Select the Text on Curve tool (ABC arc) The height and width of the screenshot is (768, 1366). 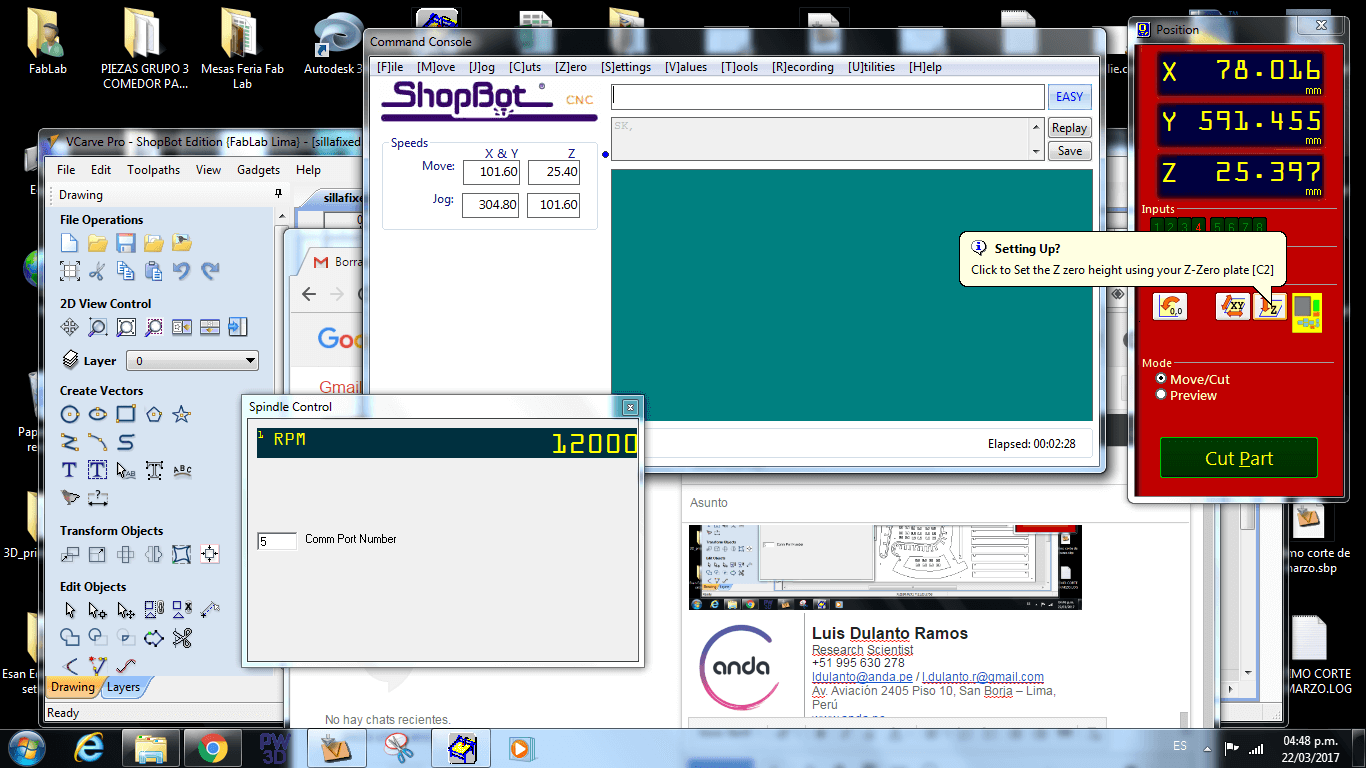coord(182,470)
